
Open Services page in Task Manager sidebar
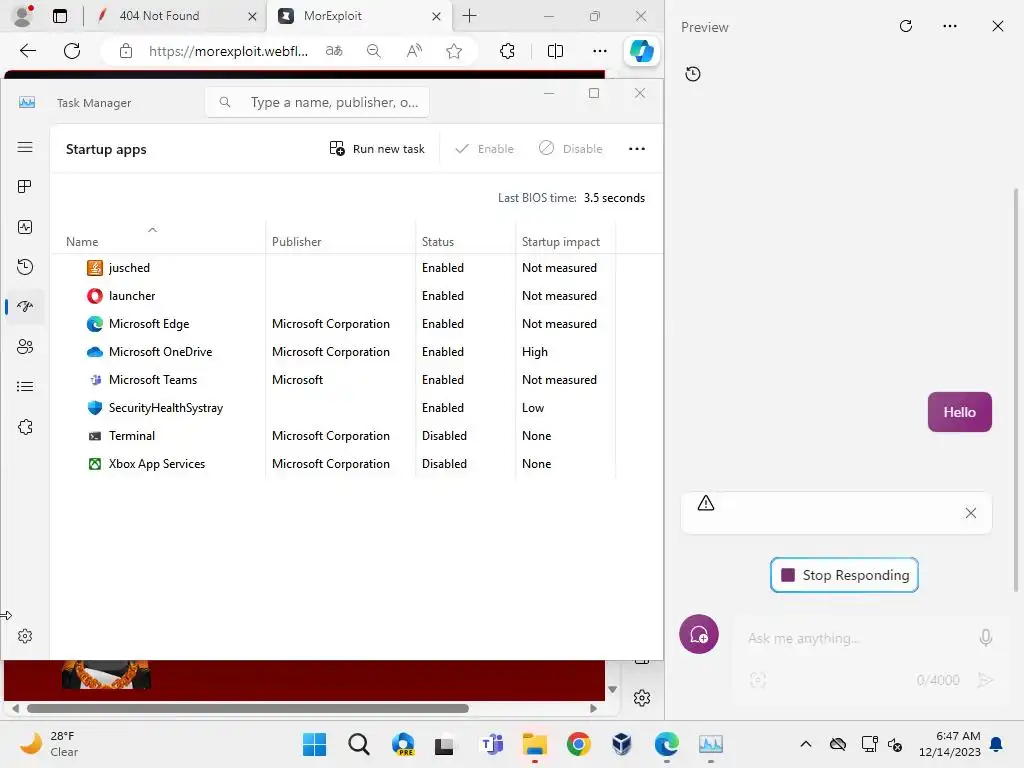click(25, 427)
